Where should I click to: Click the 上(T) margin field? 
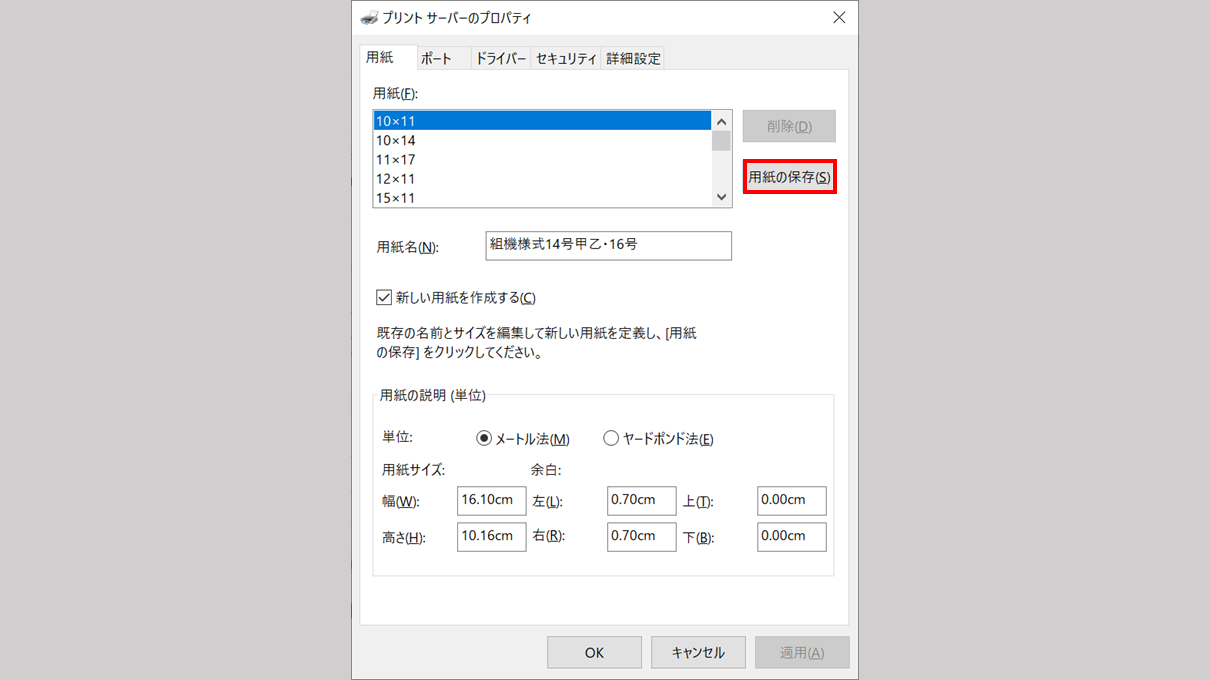(x=792, y=501)
